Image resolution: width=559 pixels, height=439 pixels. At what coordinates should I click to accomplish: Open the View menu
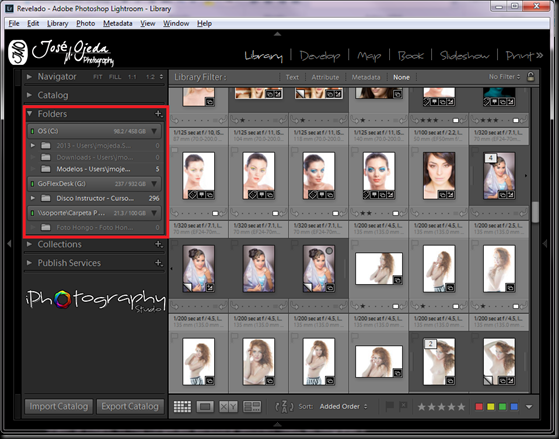[148, 24]
